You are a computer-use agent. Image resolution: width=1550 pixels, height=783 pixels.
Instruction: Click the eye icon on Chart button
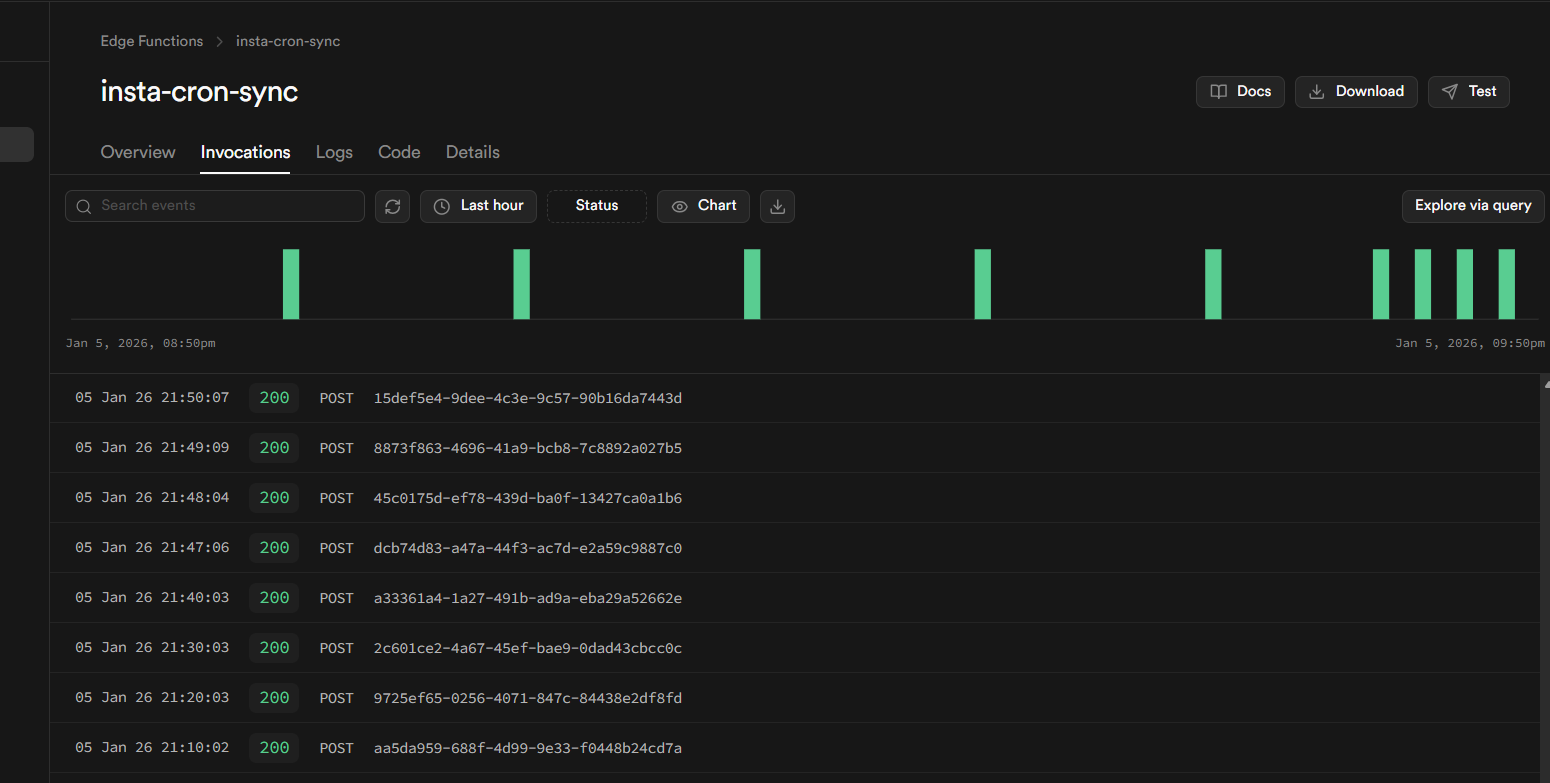pyautogui.click(x=682, y=206)
